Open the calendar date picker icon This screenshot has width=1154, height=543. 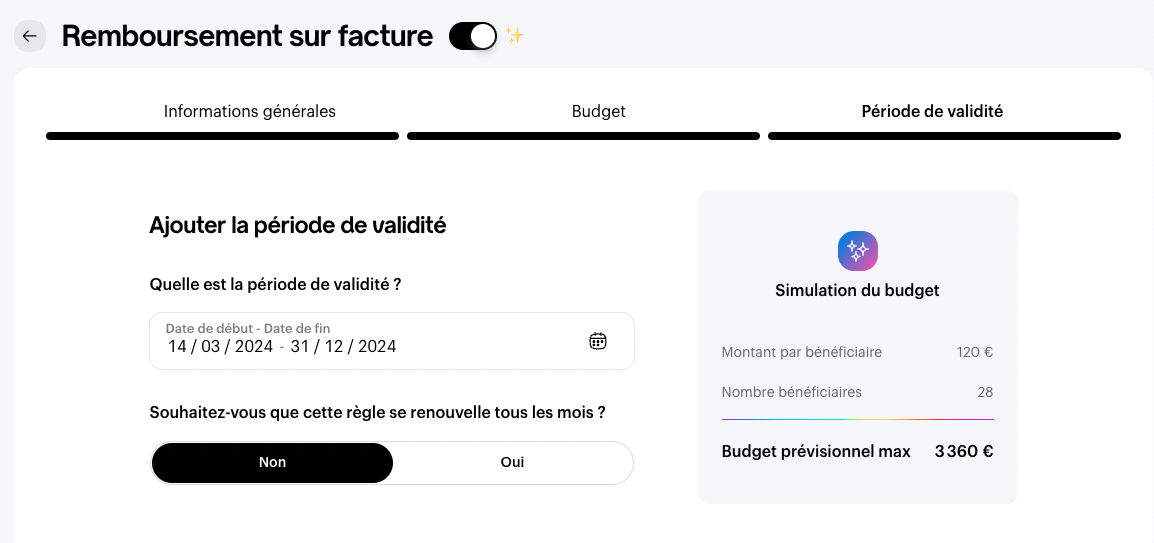(x=598, y=341)
